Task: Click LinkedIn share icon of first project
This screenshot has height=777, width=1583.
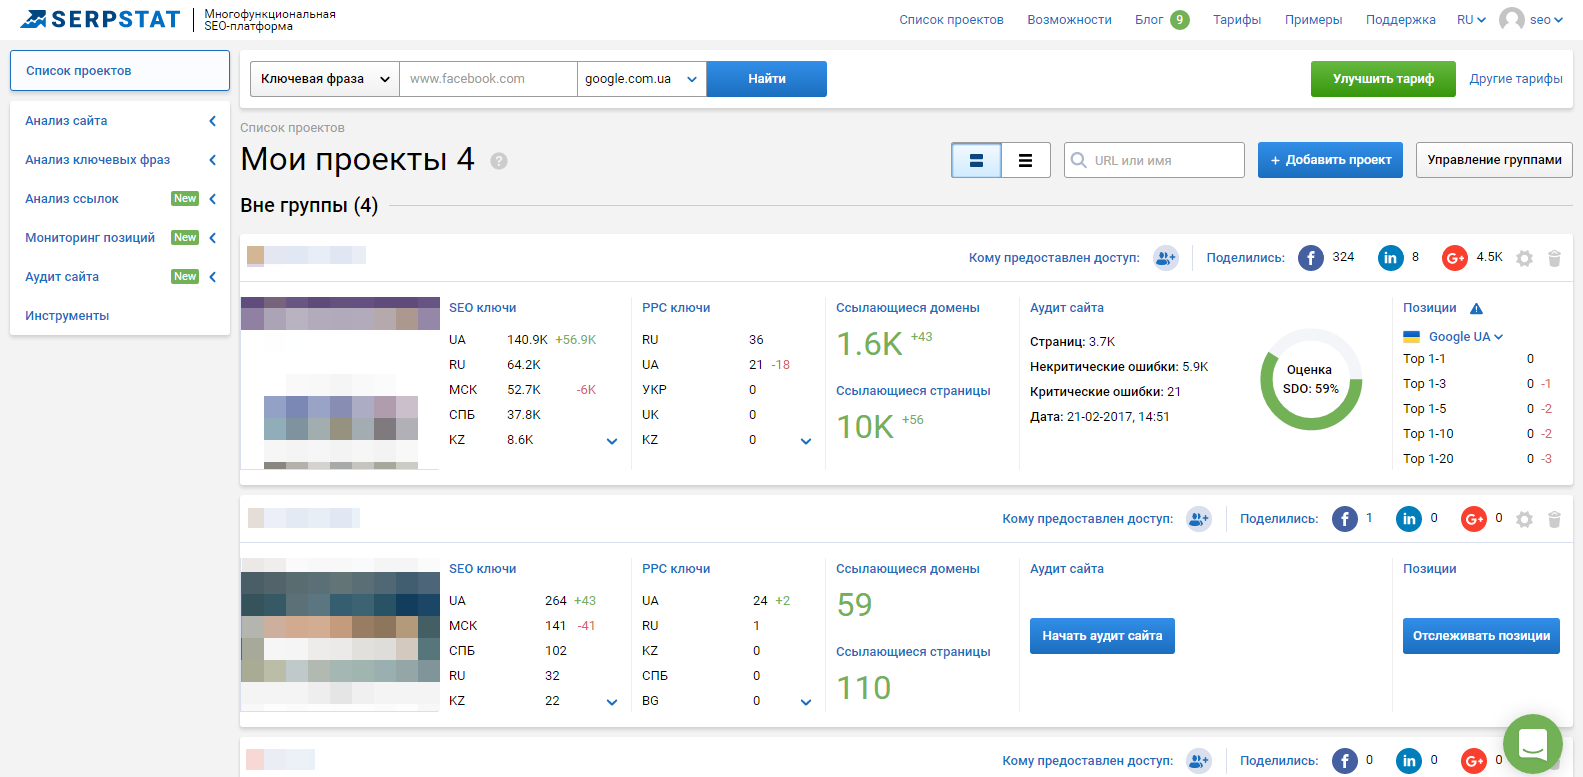Action: 1390,258
